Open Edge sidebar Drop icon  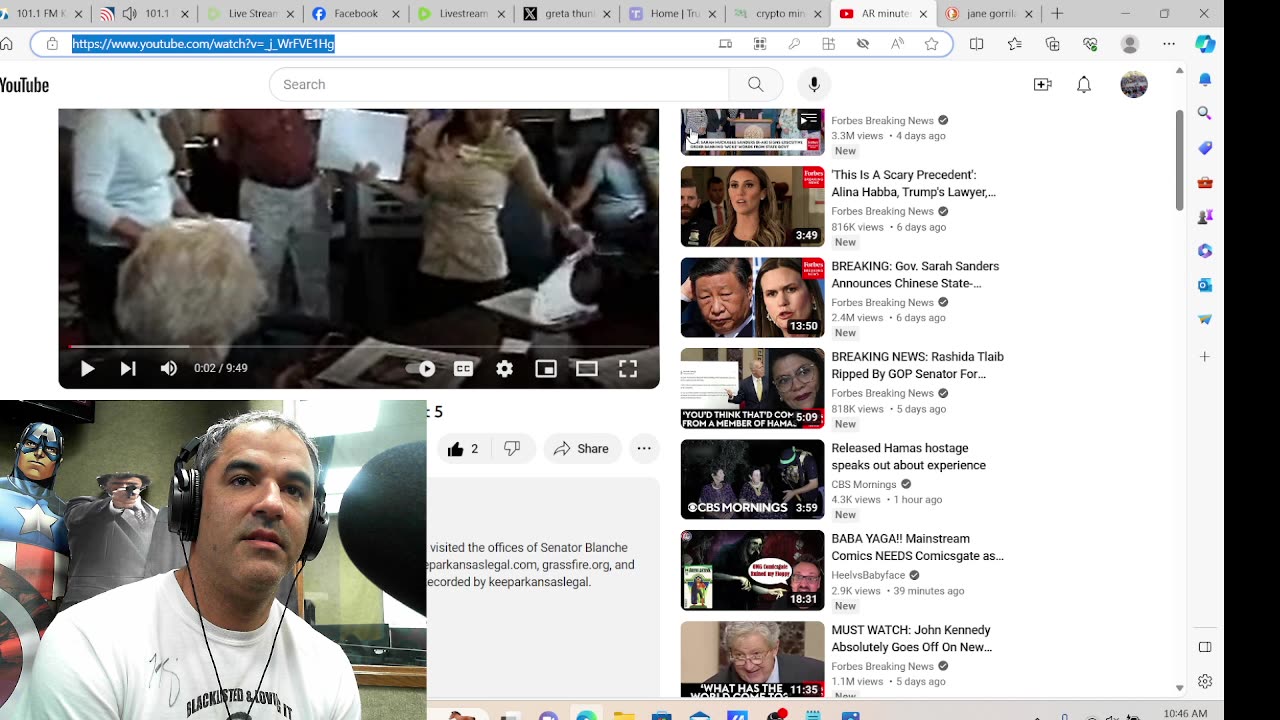coord(1205,319)
